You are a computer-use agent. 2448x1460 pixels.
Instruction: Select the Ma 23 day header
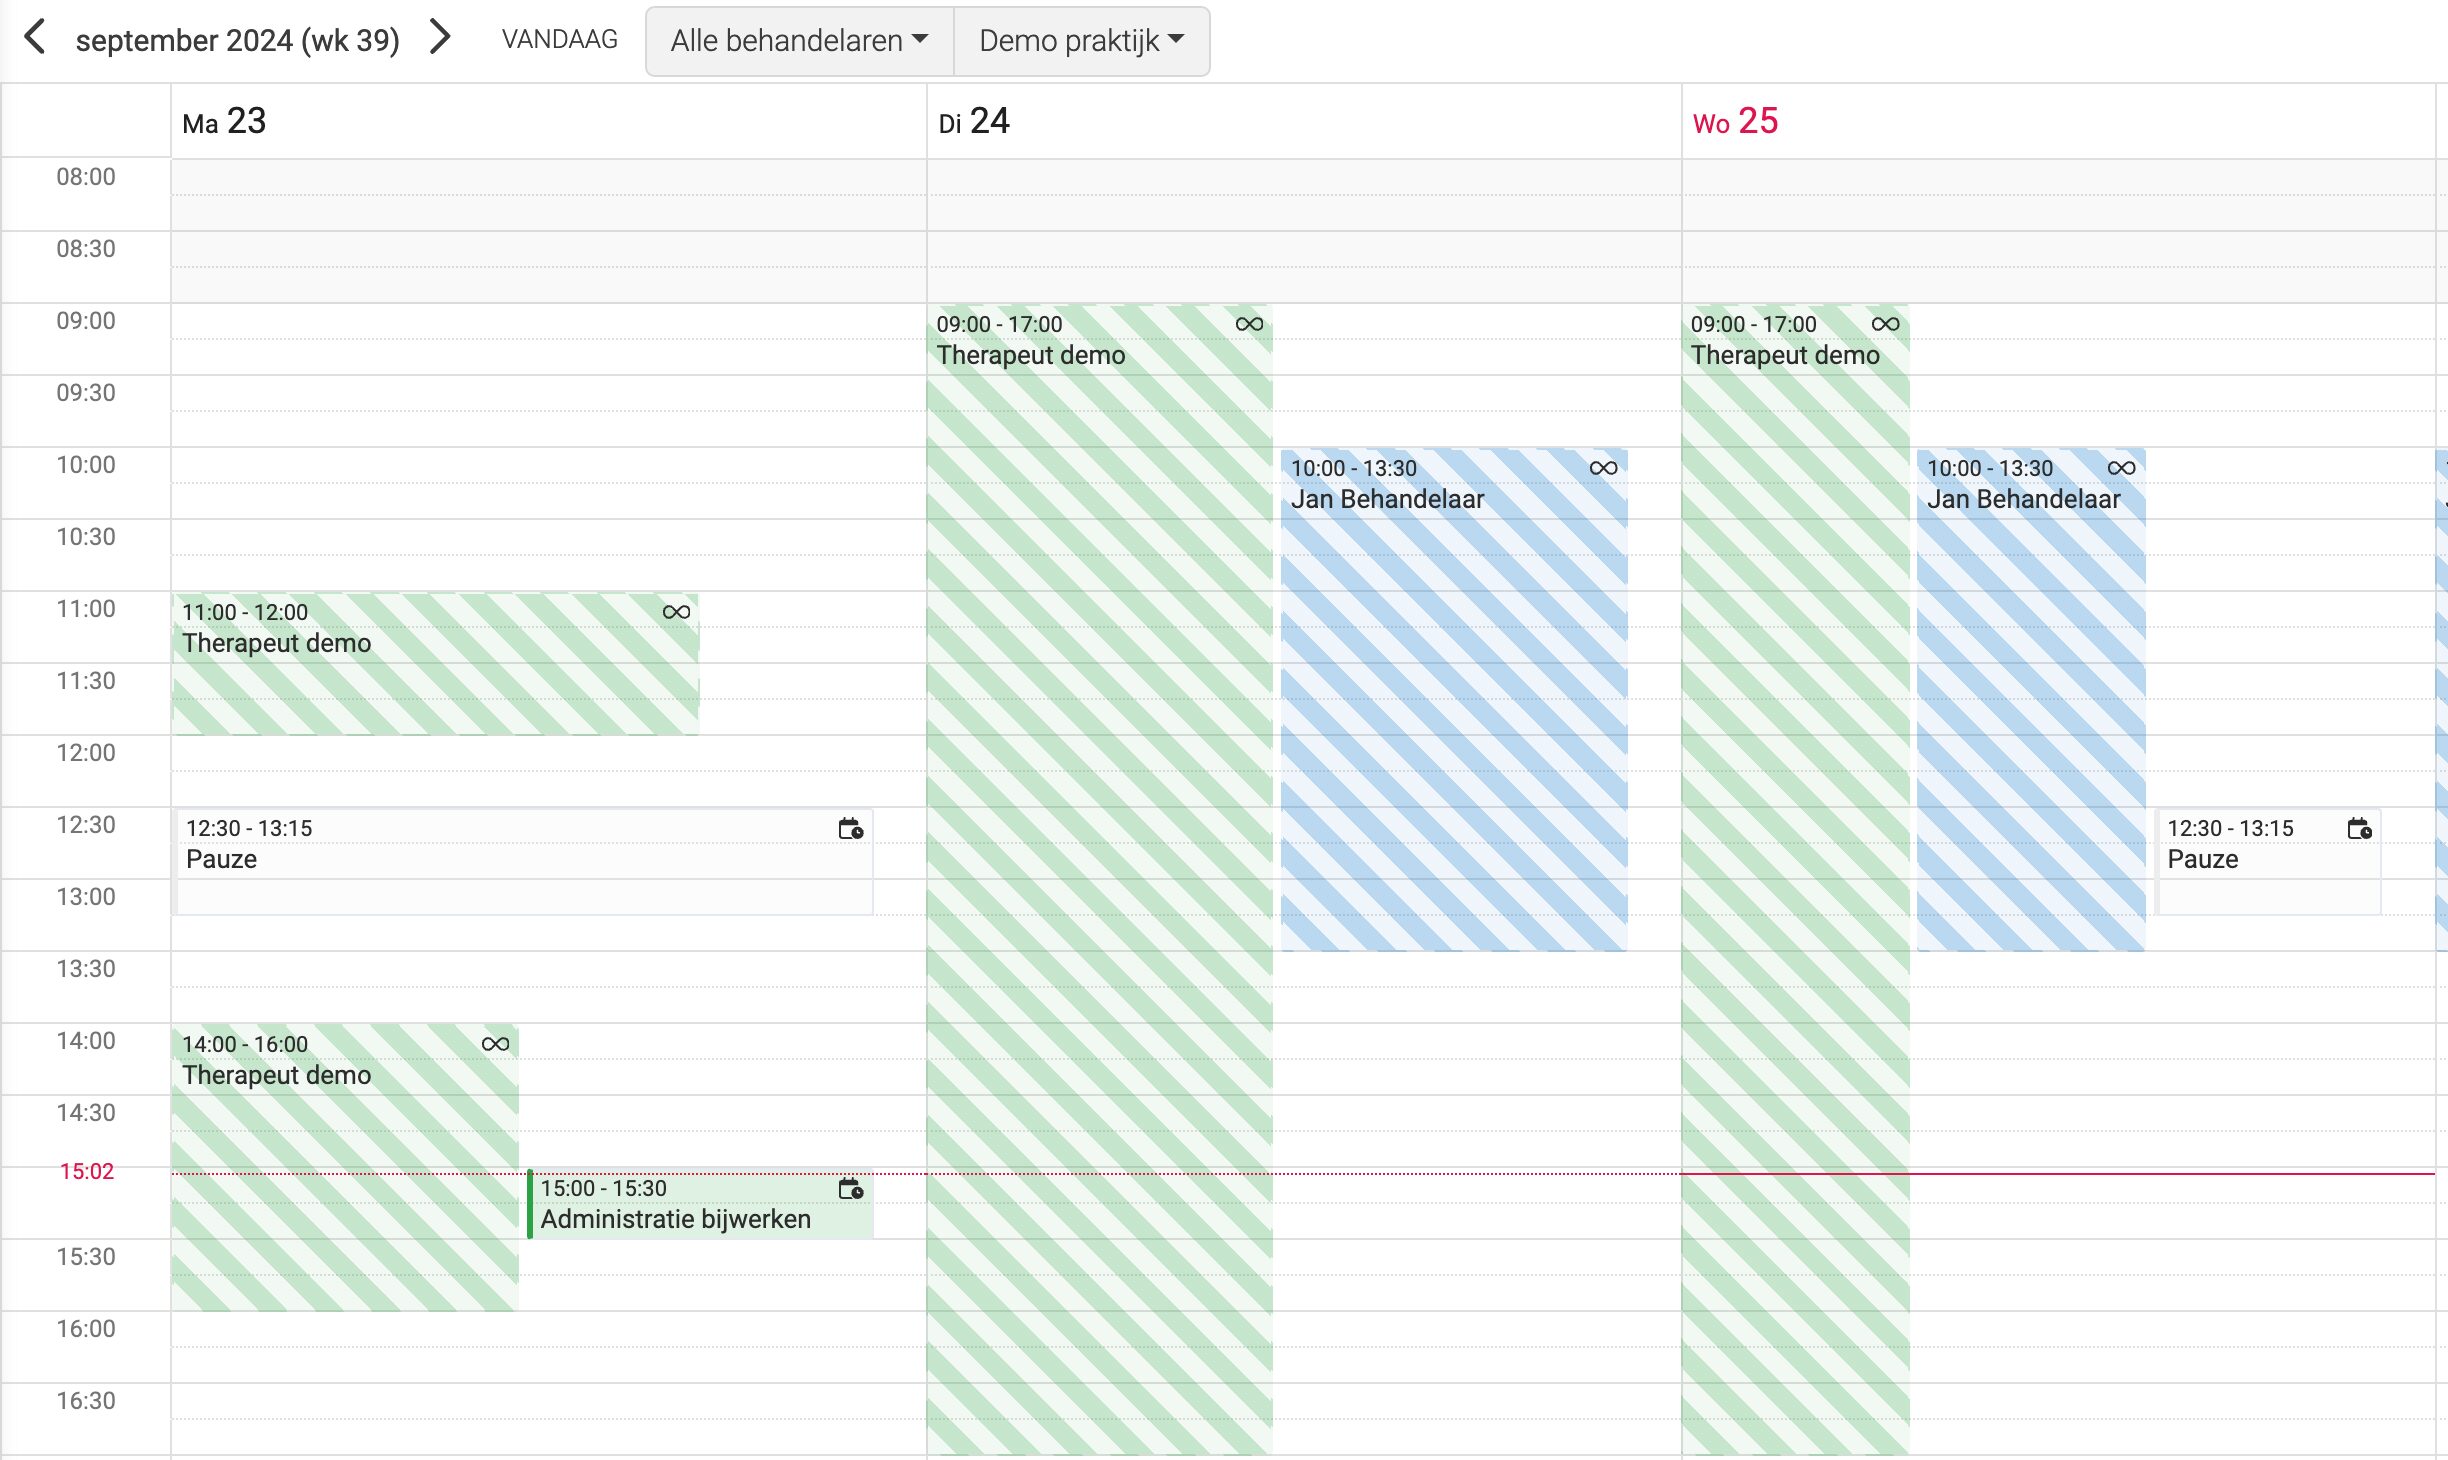click(224, 121)
